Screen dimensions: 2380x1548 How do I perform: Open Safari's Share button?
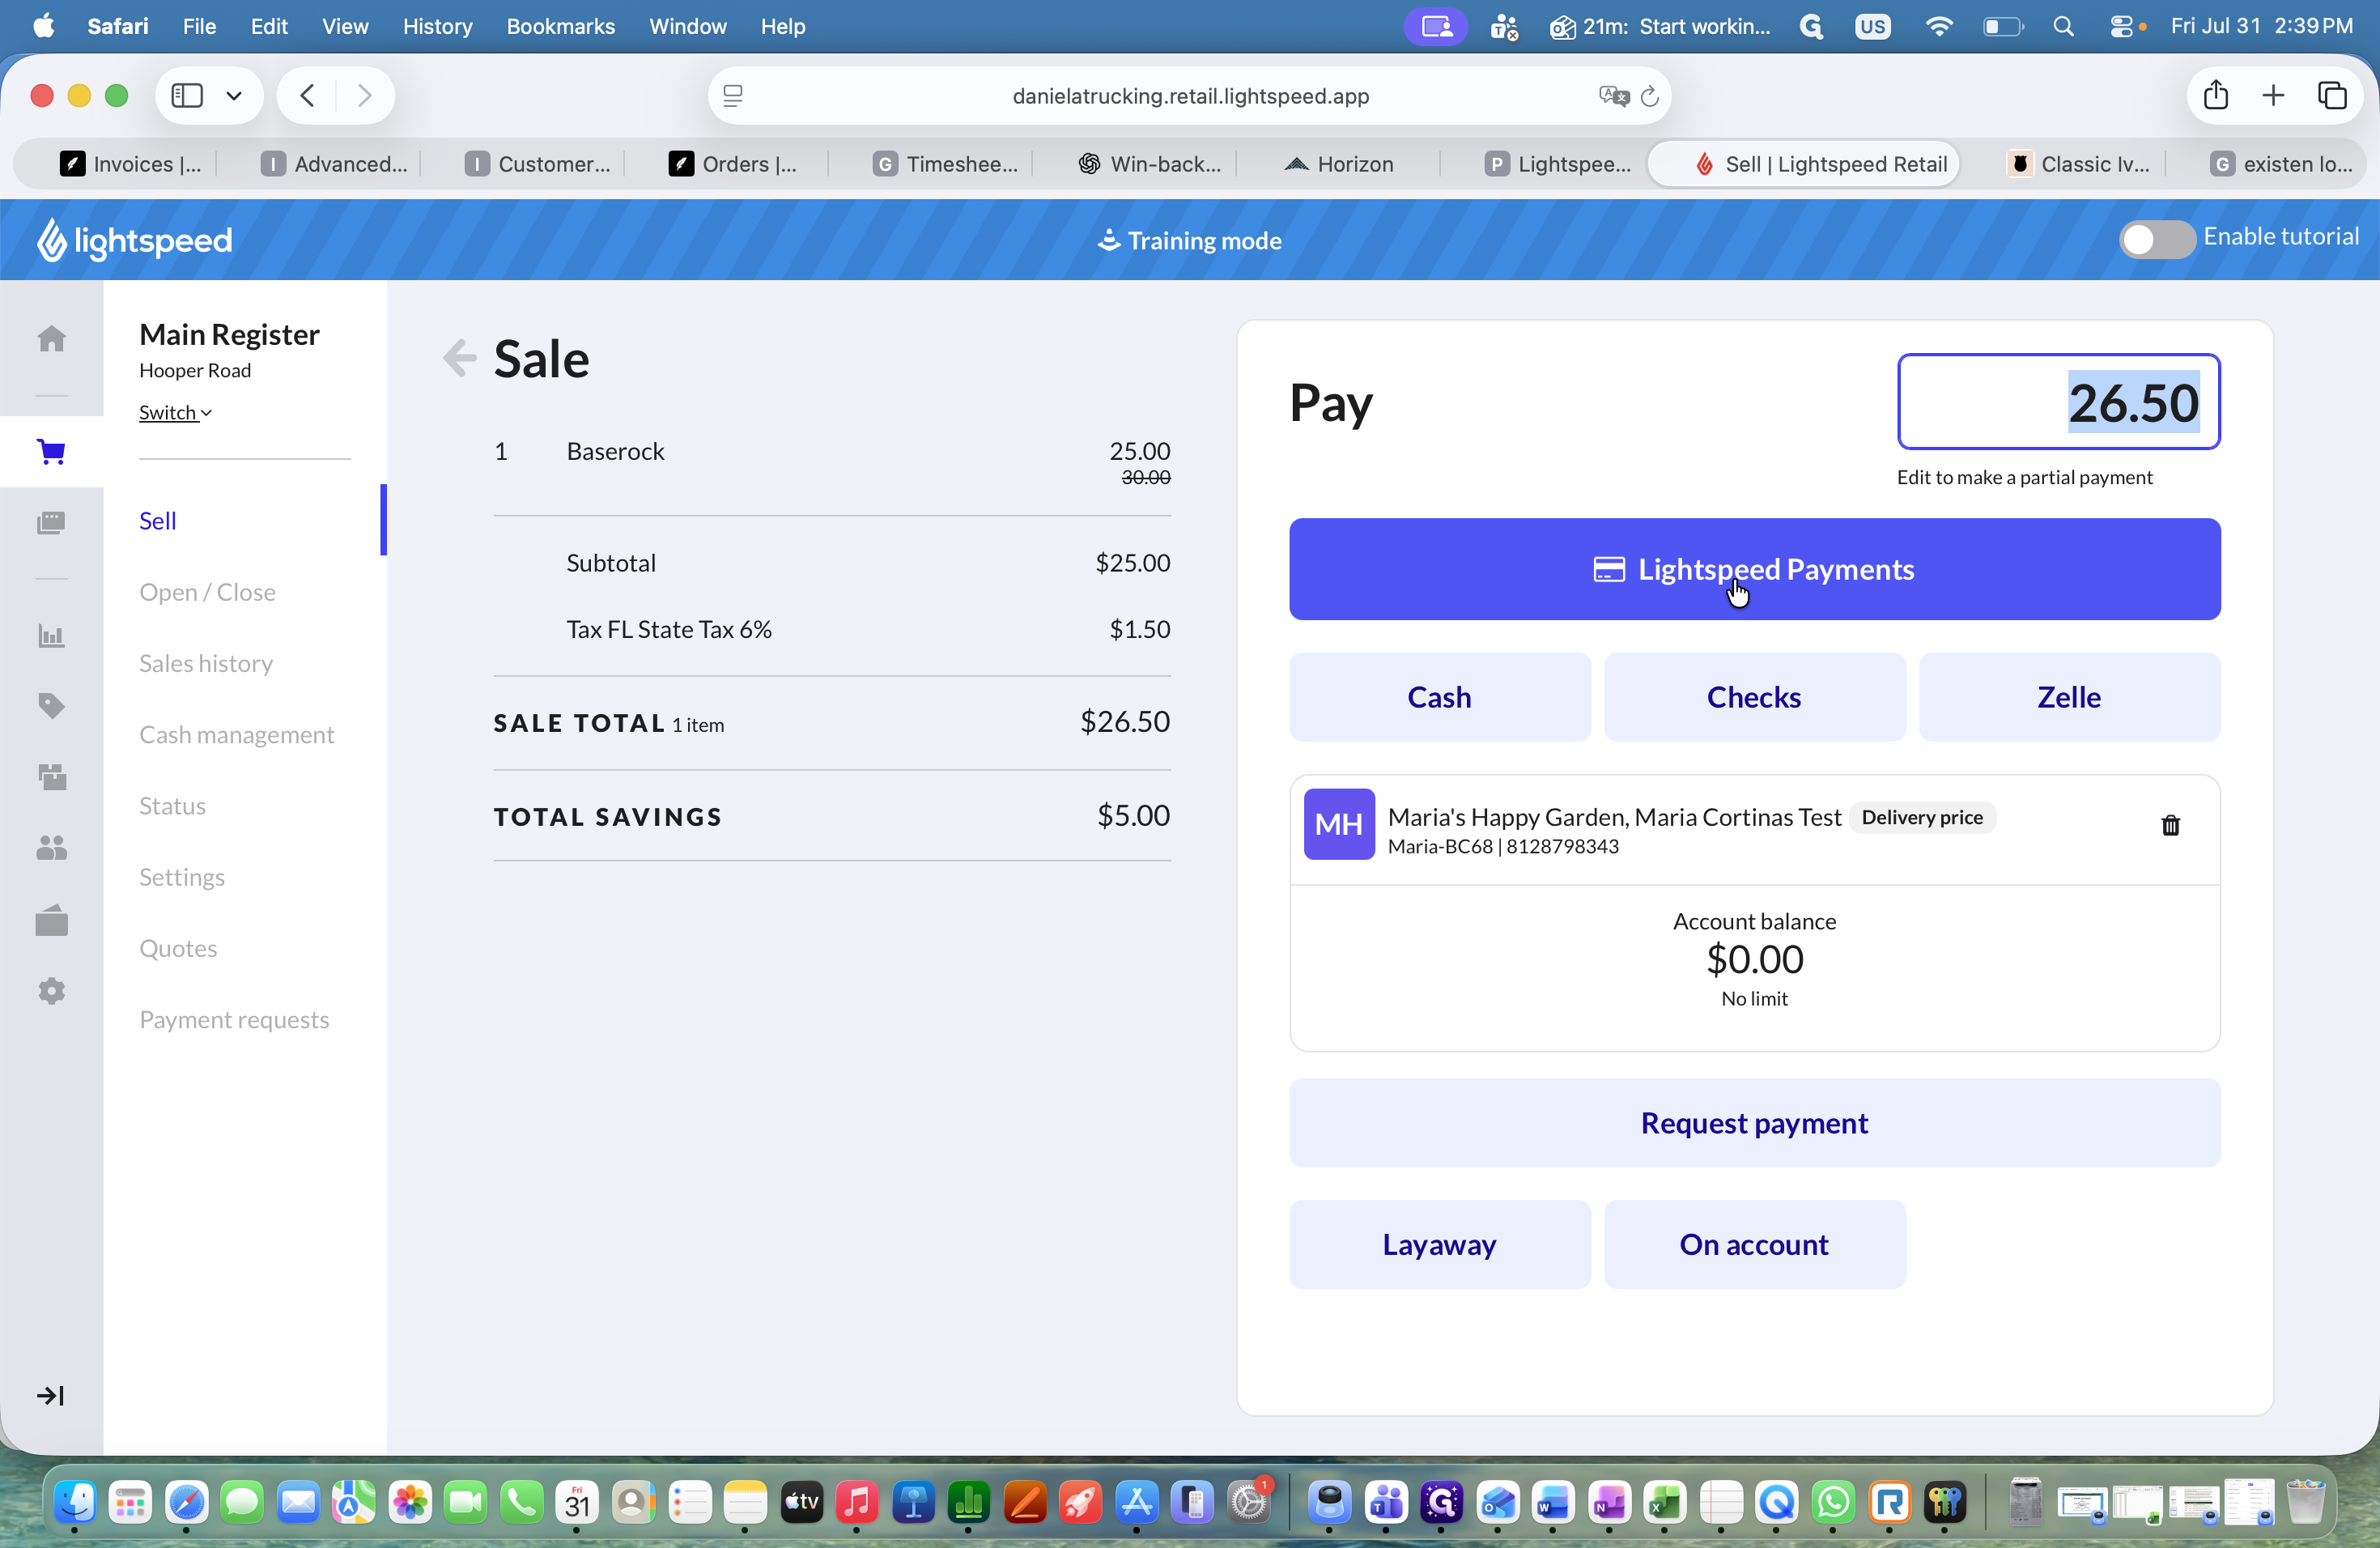[2216, 95]
